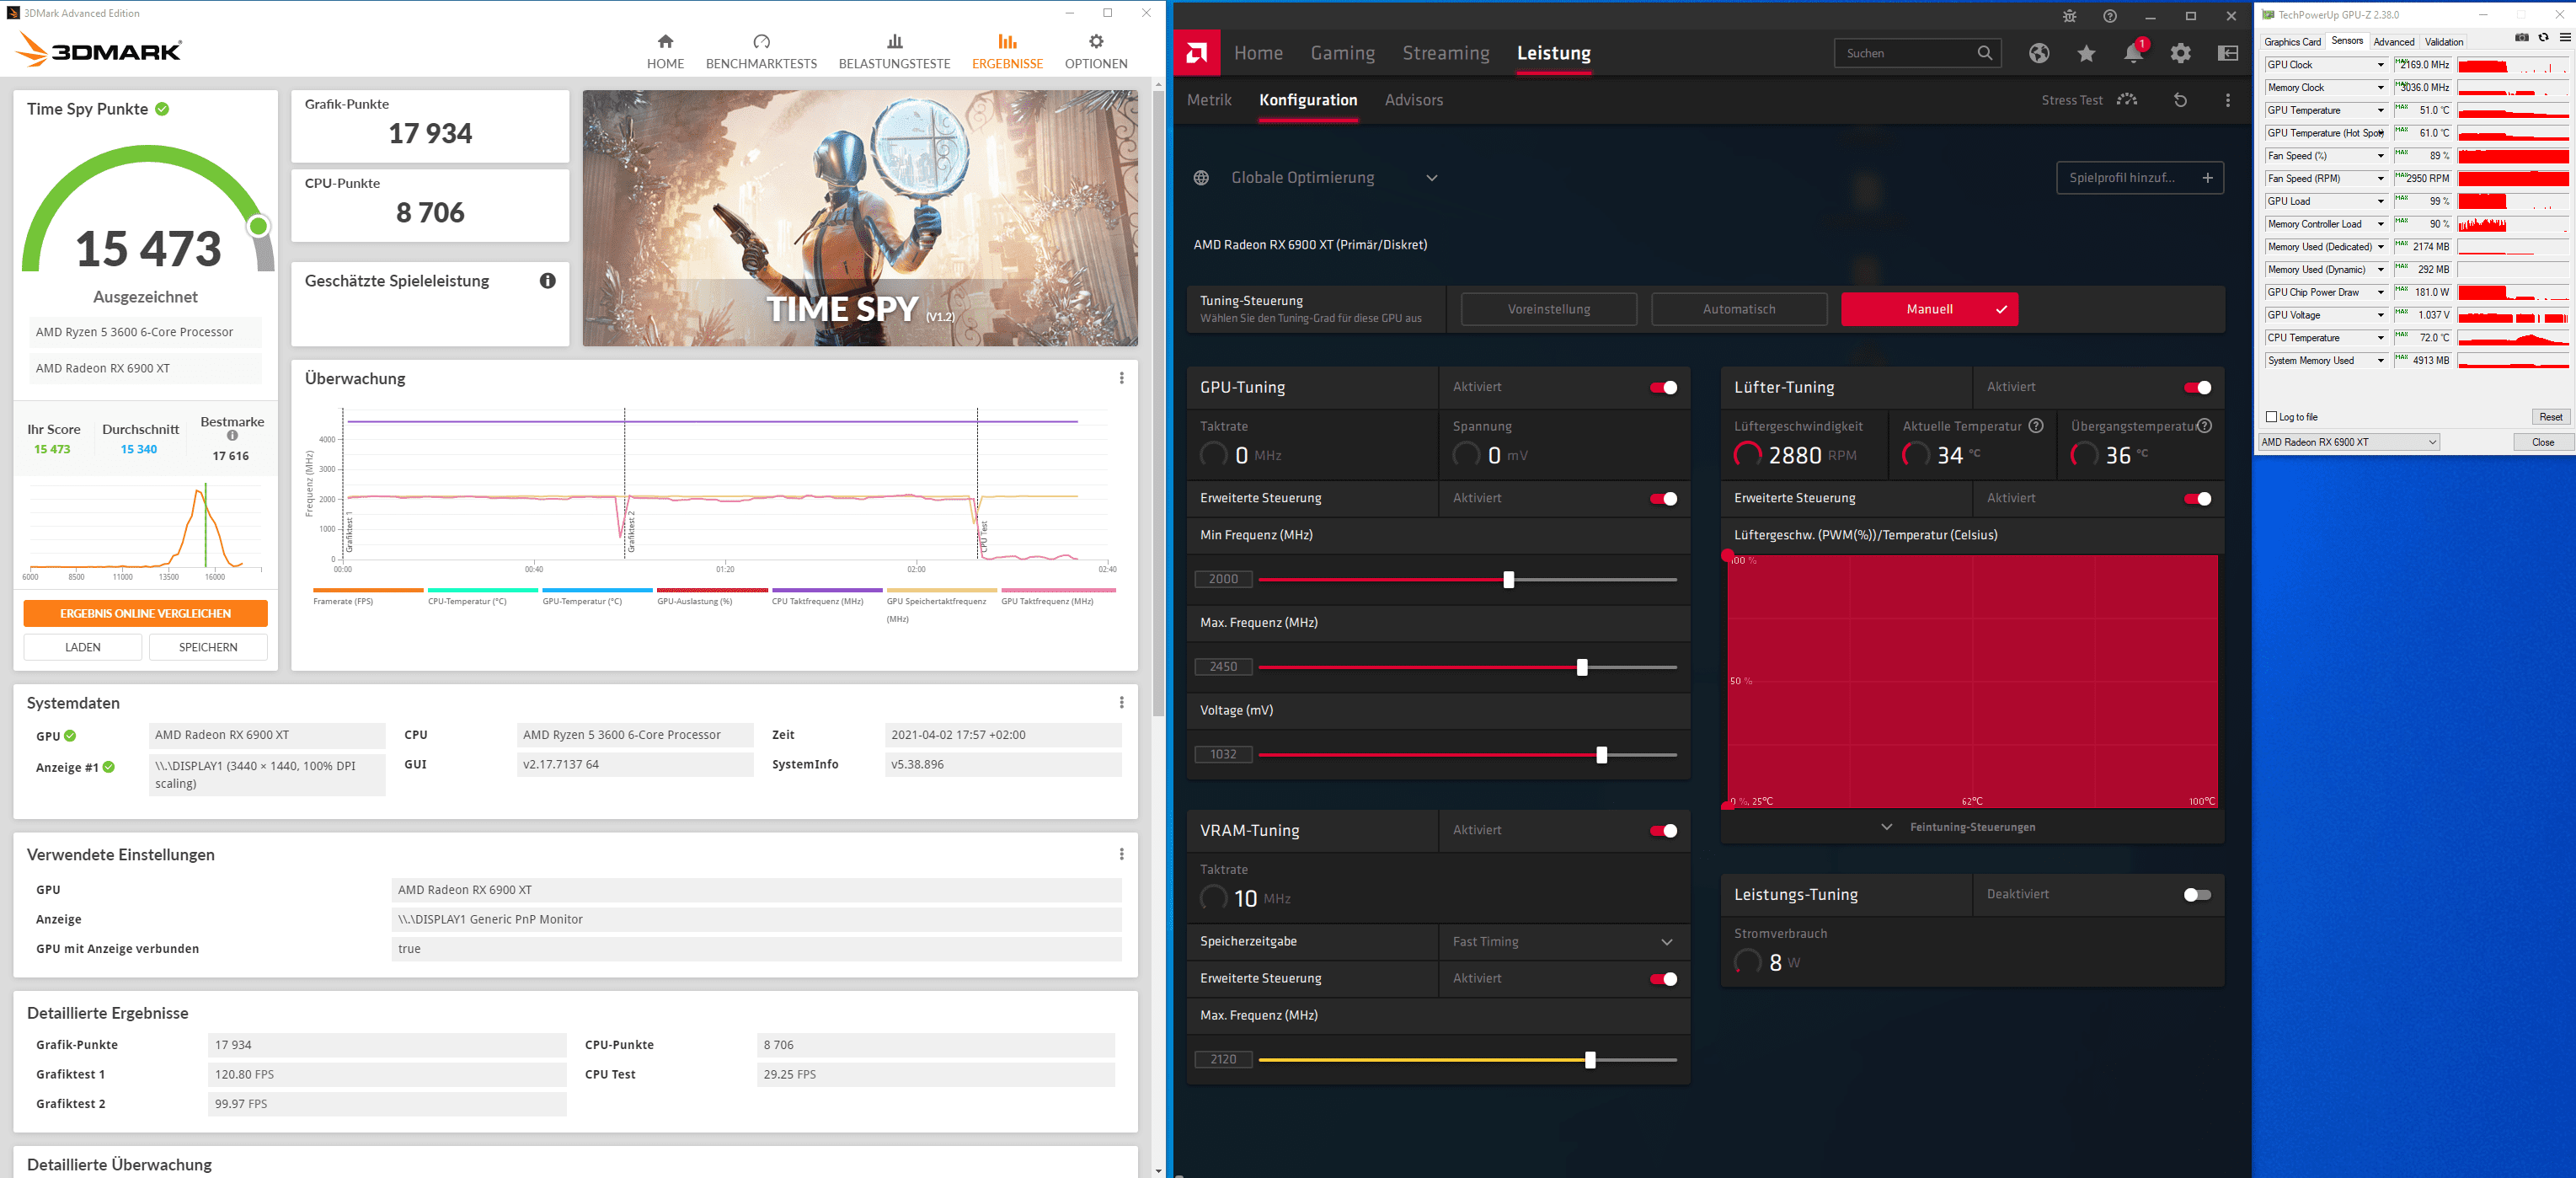Select Manuell tuning mode
Screen dimensions: 2576x1178
pos(1929,309)
